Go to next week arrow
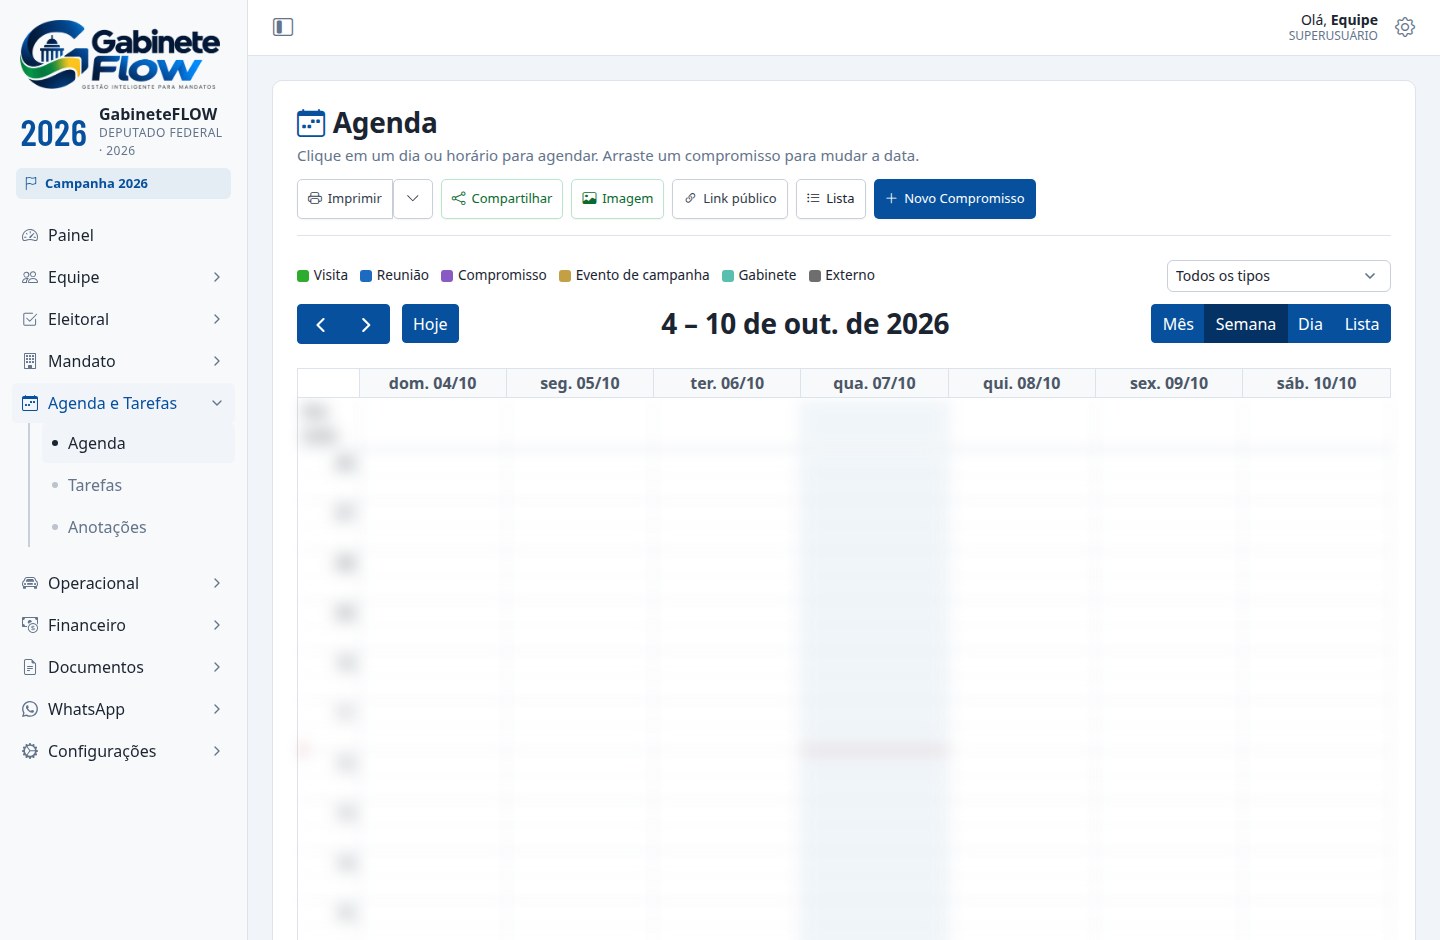The image size is (1440, 940). coord(366,324)
